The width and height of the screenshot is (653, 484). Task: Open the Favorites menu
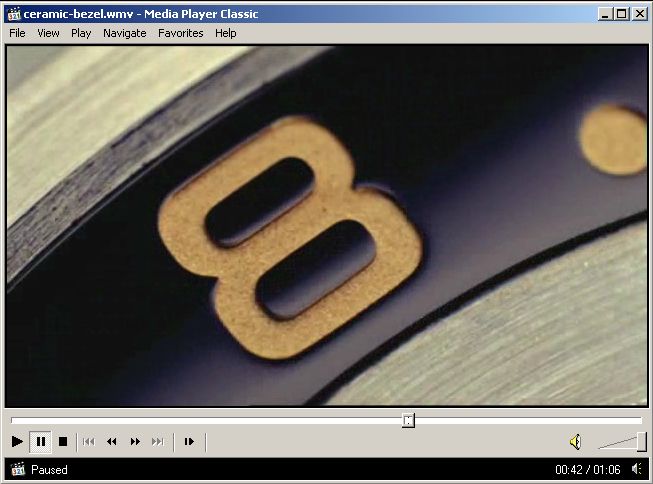[180, 33]
